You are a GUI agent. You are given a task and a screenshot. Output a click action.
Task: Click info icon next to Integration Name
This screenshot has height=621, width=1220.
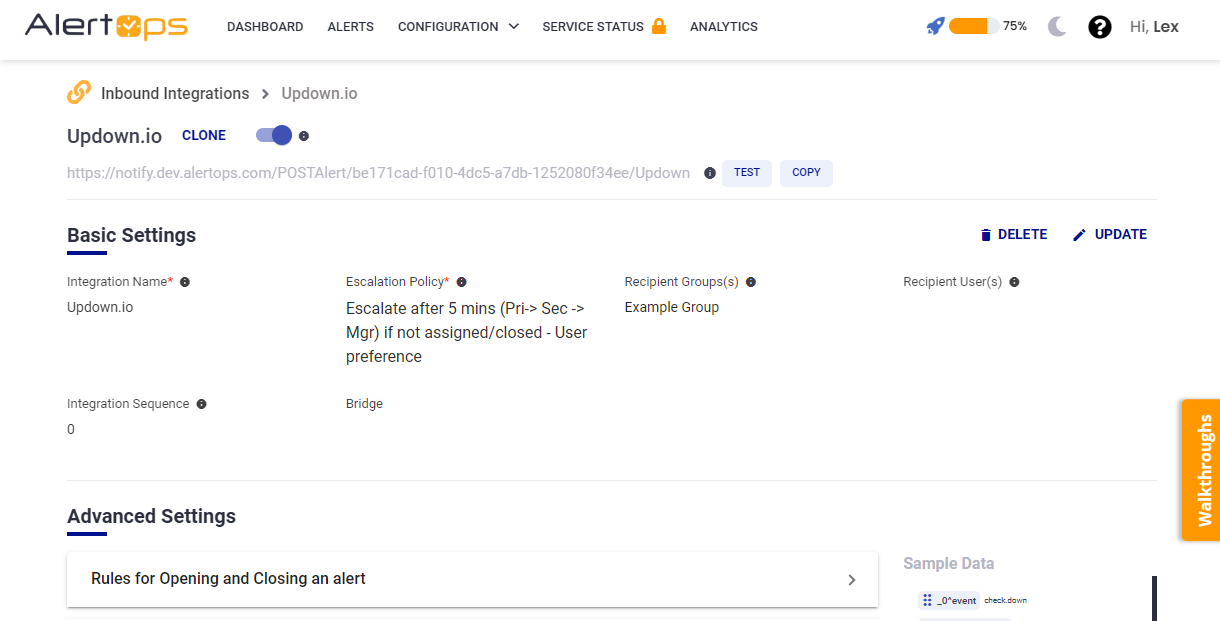(185, 282)
